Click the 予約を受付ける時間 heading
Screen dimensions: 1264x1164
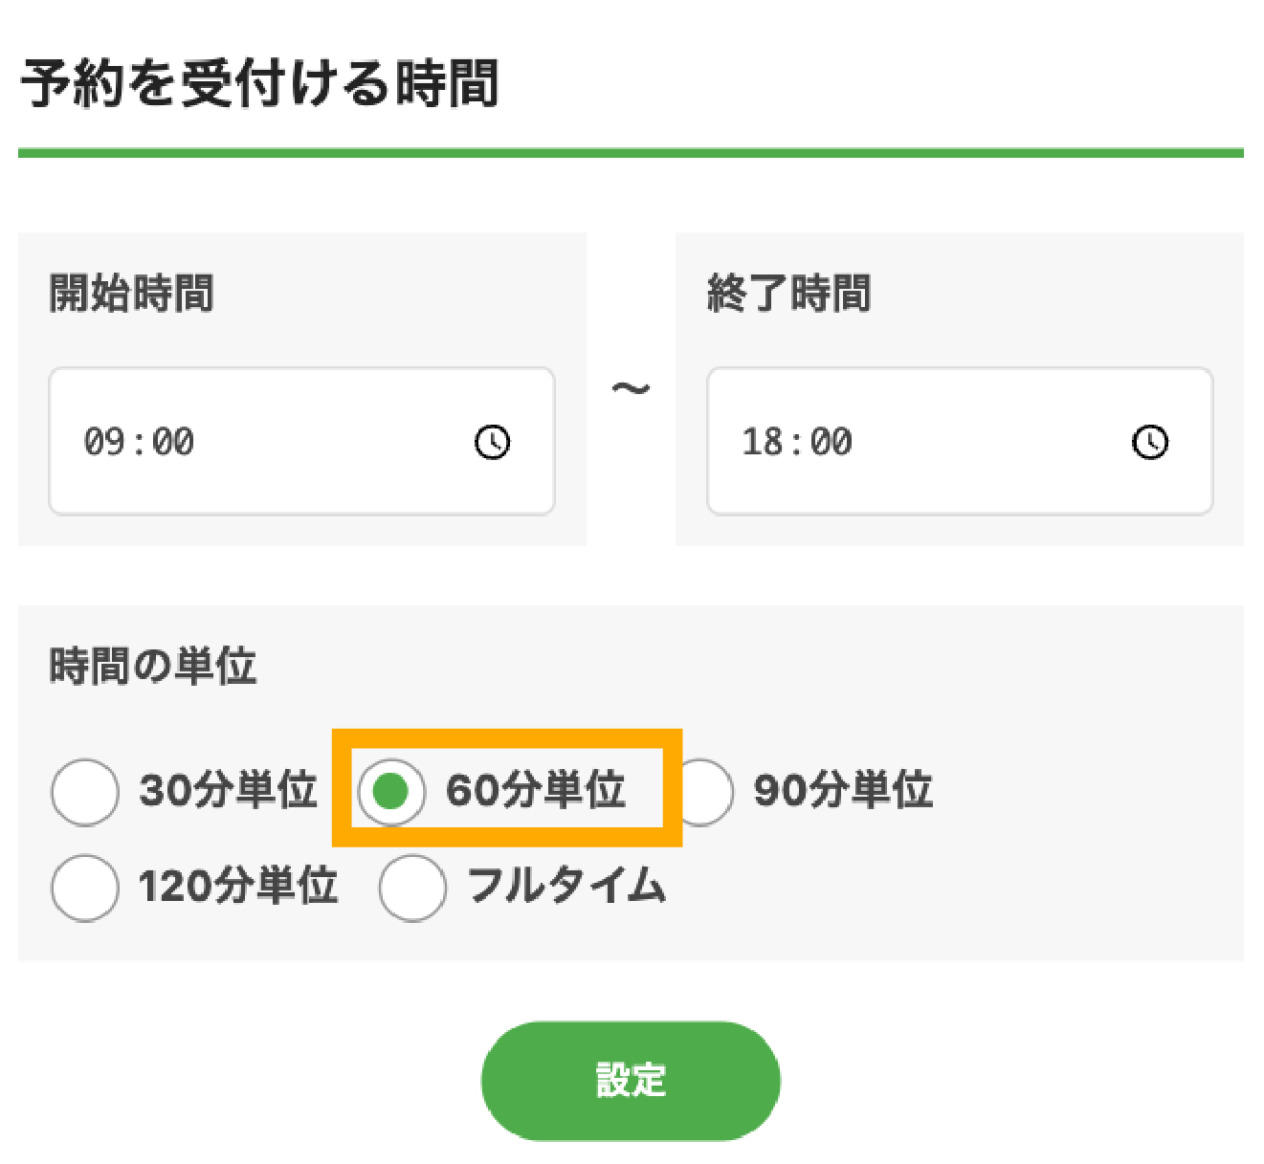click(260, 83)
